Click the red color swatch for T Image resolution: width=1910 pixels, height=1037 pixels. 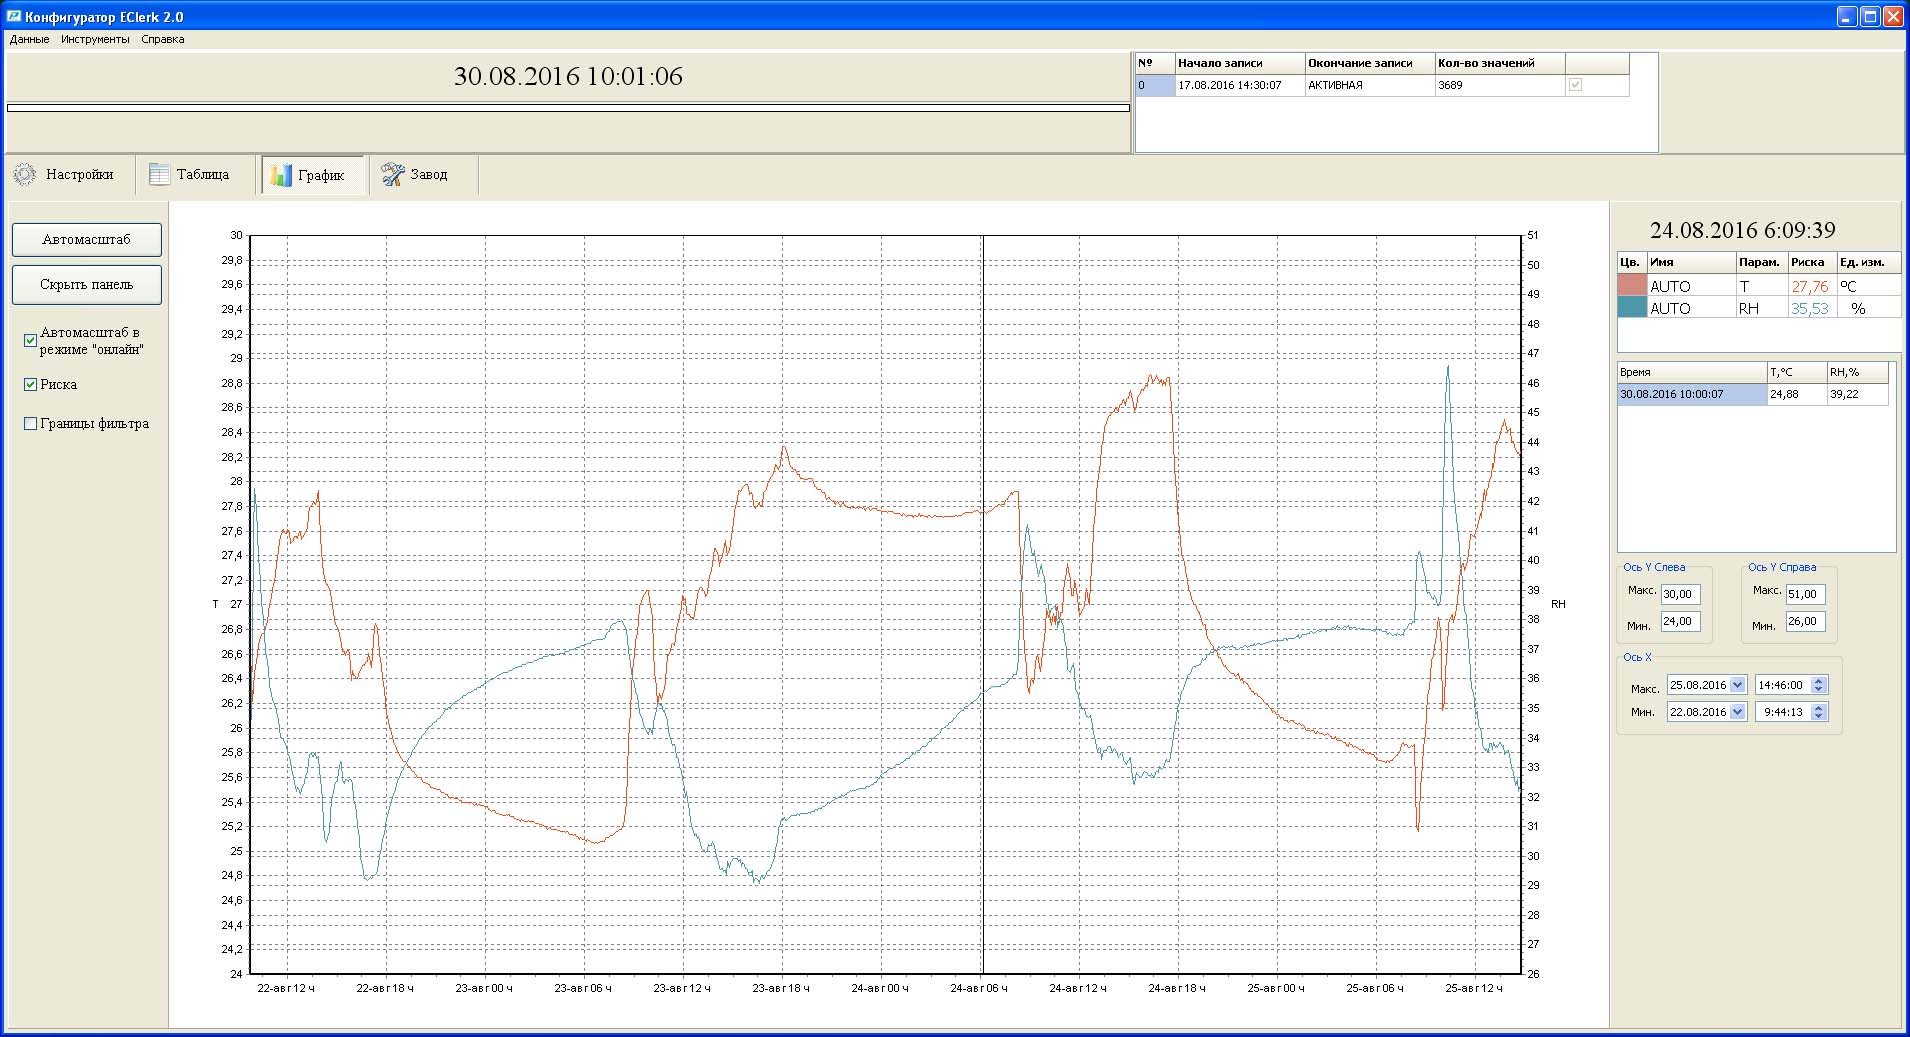(x=1631, y=286)
